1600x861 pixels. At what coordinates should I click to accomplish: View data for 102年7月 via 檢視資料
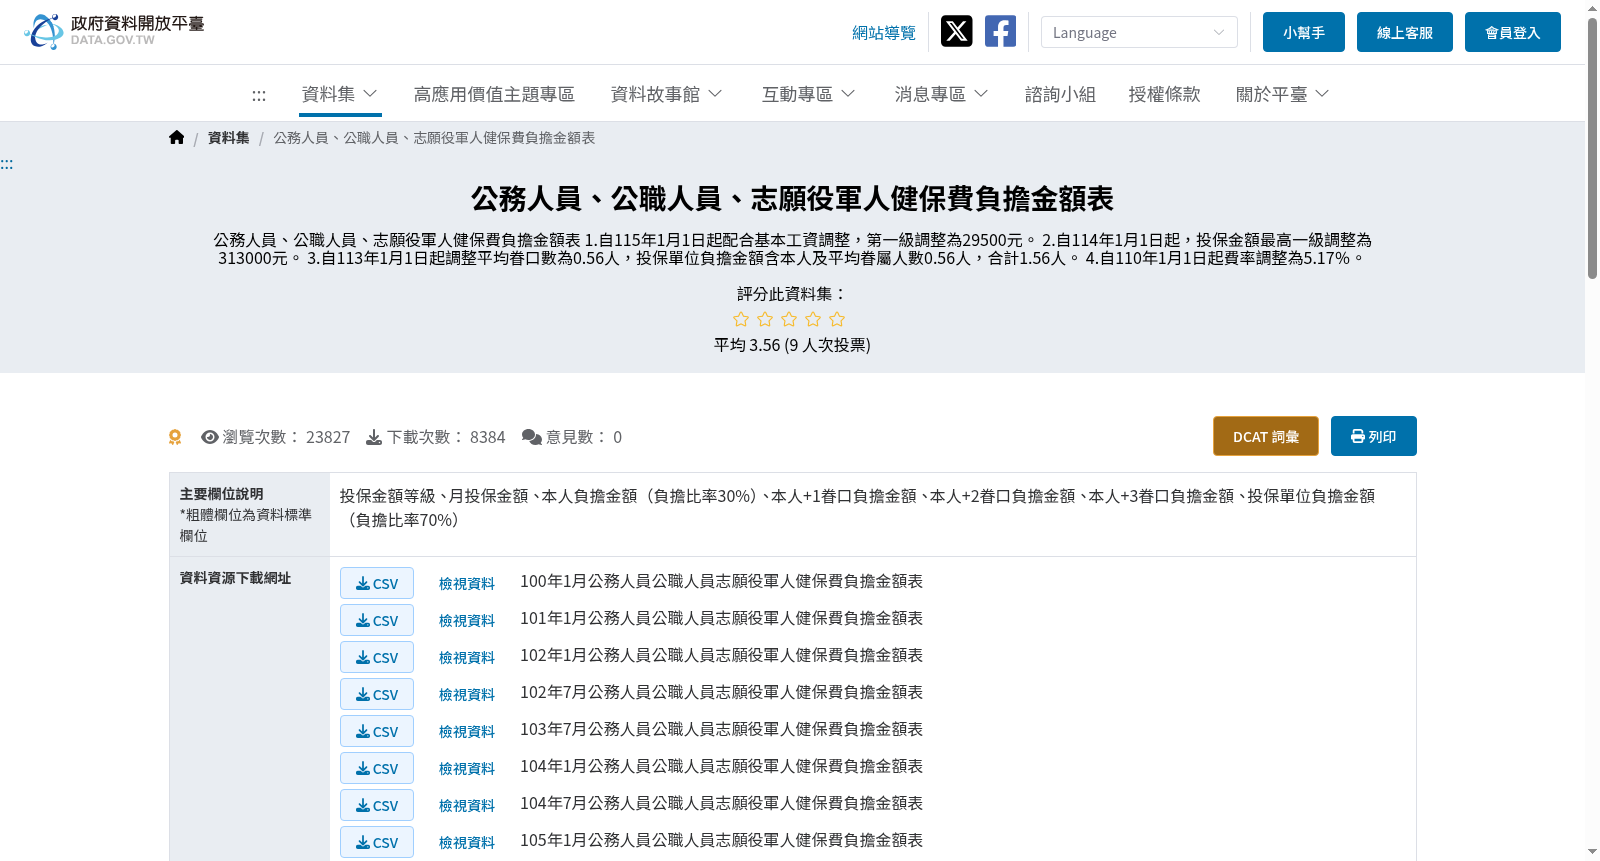point(467,694)
